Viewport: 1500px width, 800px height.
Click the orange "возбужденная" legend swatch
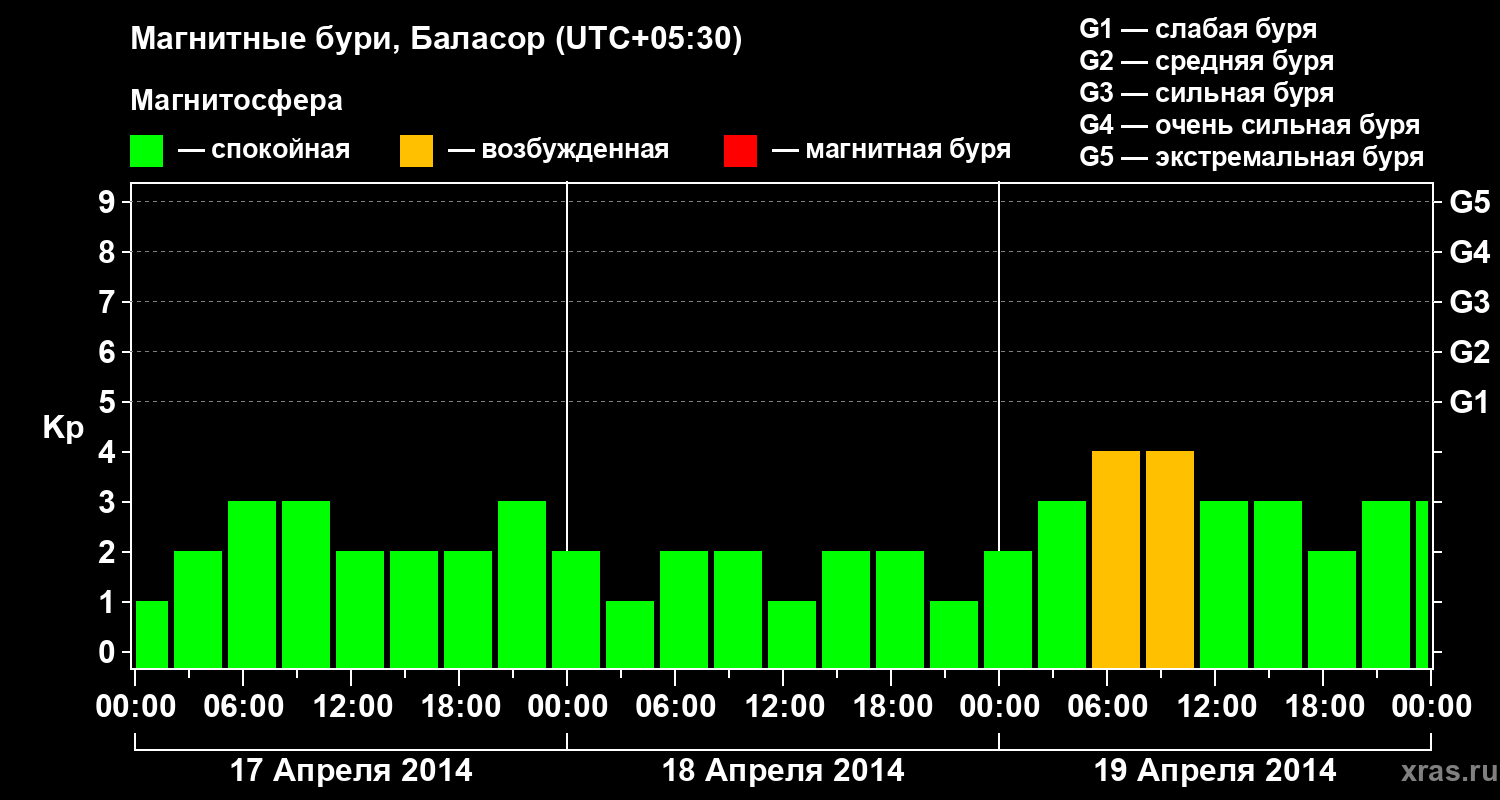(416, 151)
